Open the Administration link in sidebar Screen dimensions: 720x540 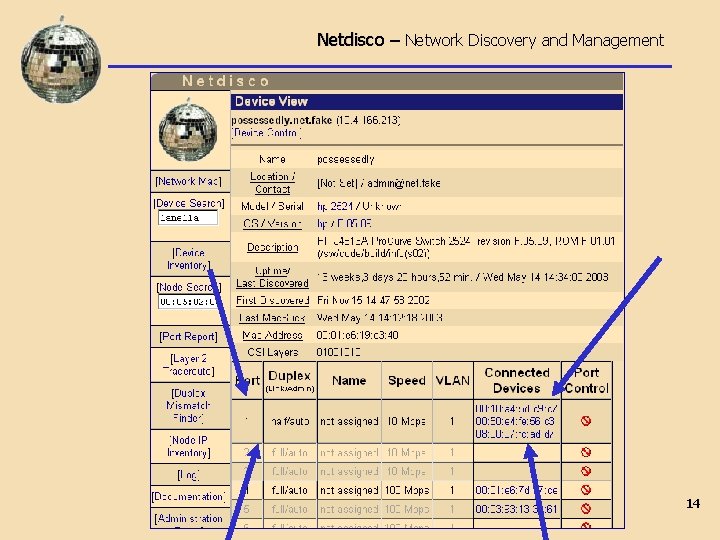(189, 518)
